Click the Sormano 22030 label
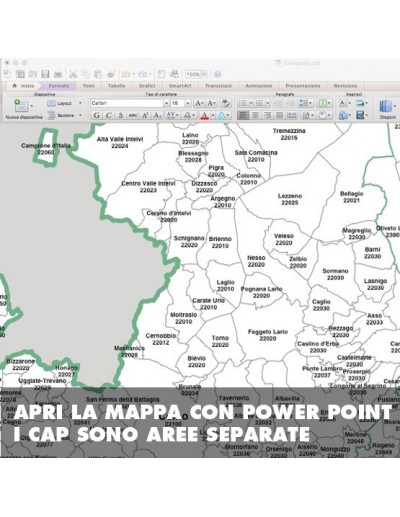Image resolution: width=400 pixels, height=517 pixels. pyautogui.click(x=335, y=274)
